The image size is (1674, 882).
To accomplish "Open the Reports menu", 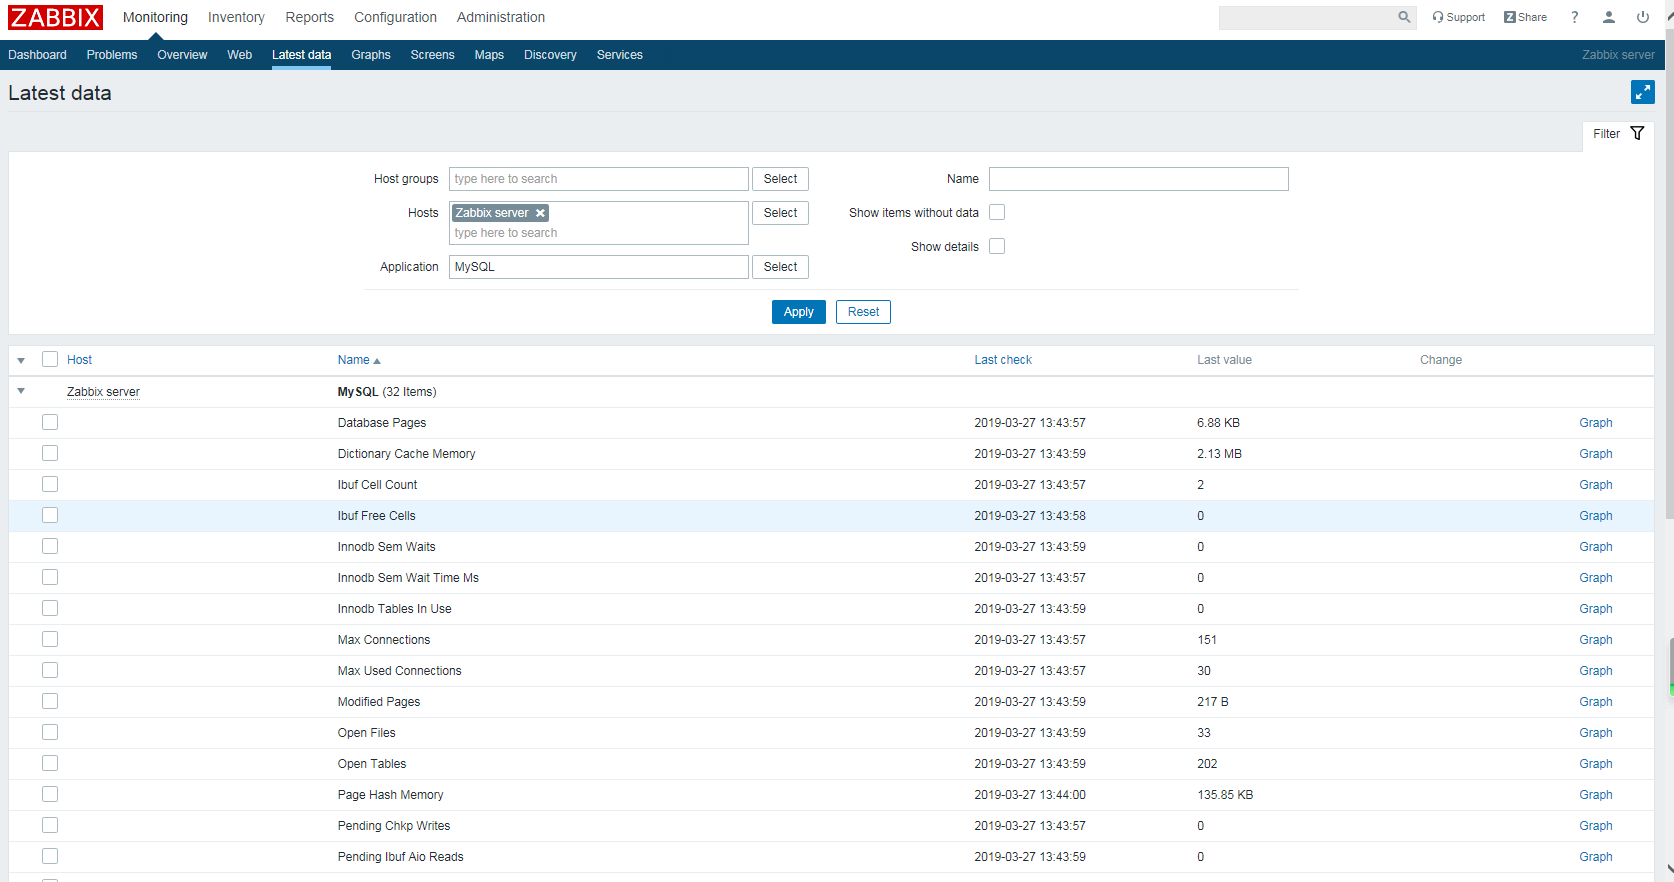I will (310, 17).
